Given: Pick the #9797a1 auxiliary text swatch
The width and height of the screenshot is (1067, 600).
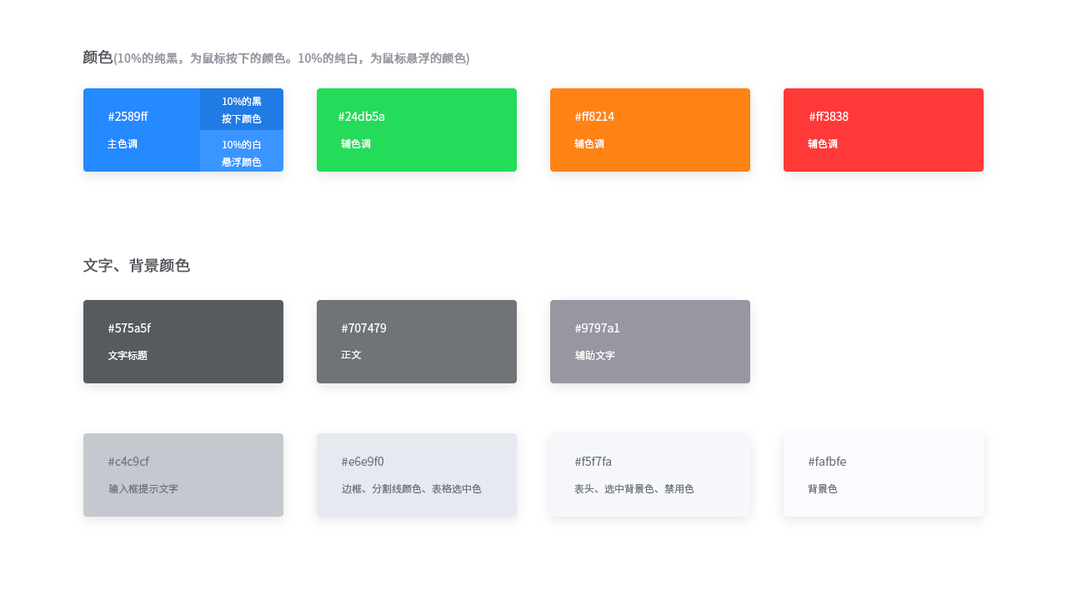Looking at the screenshot, I should 650,341.
